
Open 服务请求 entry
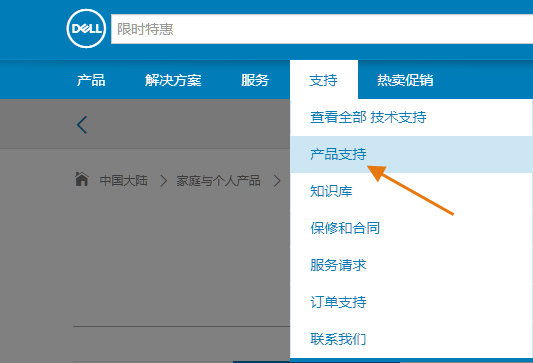pos(338,265)
